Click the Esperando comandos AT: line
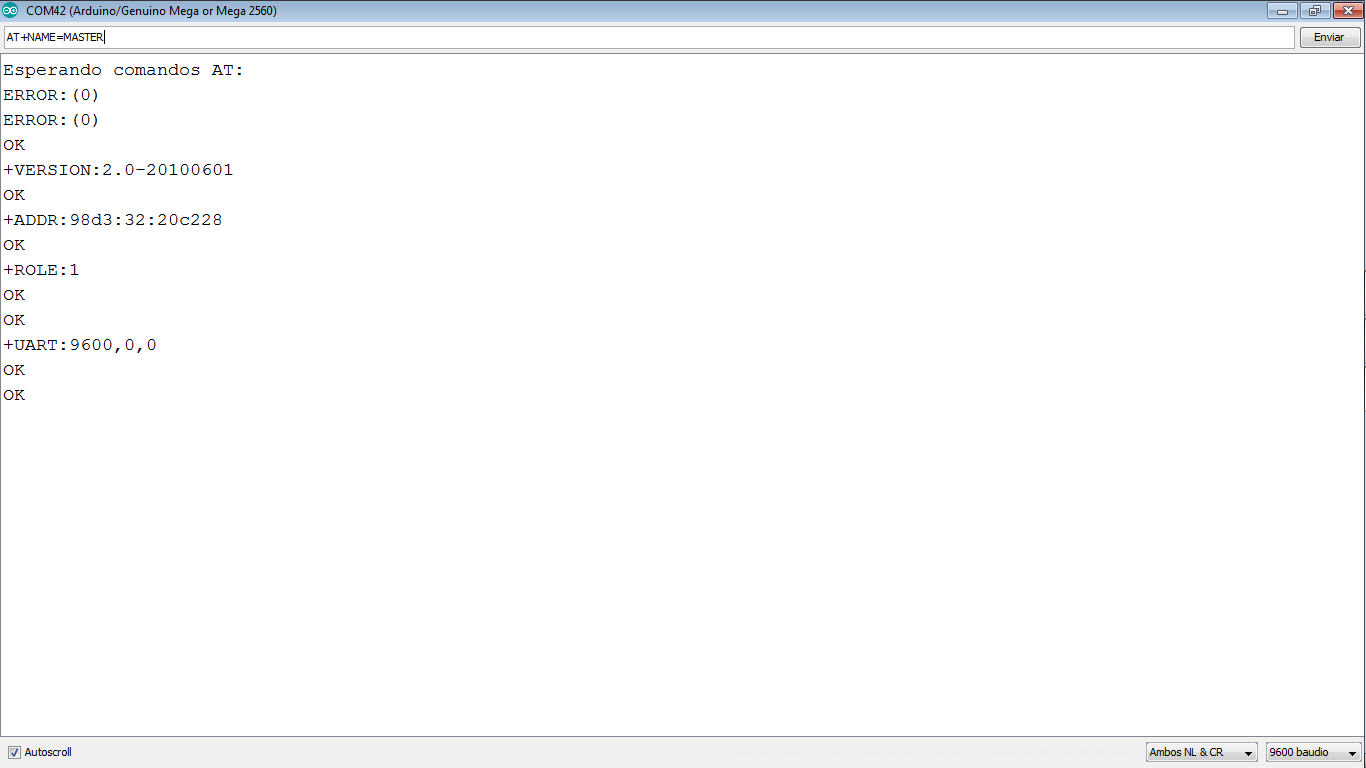1366x768 pixels. (123, 70)
